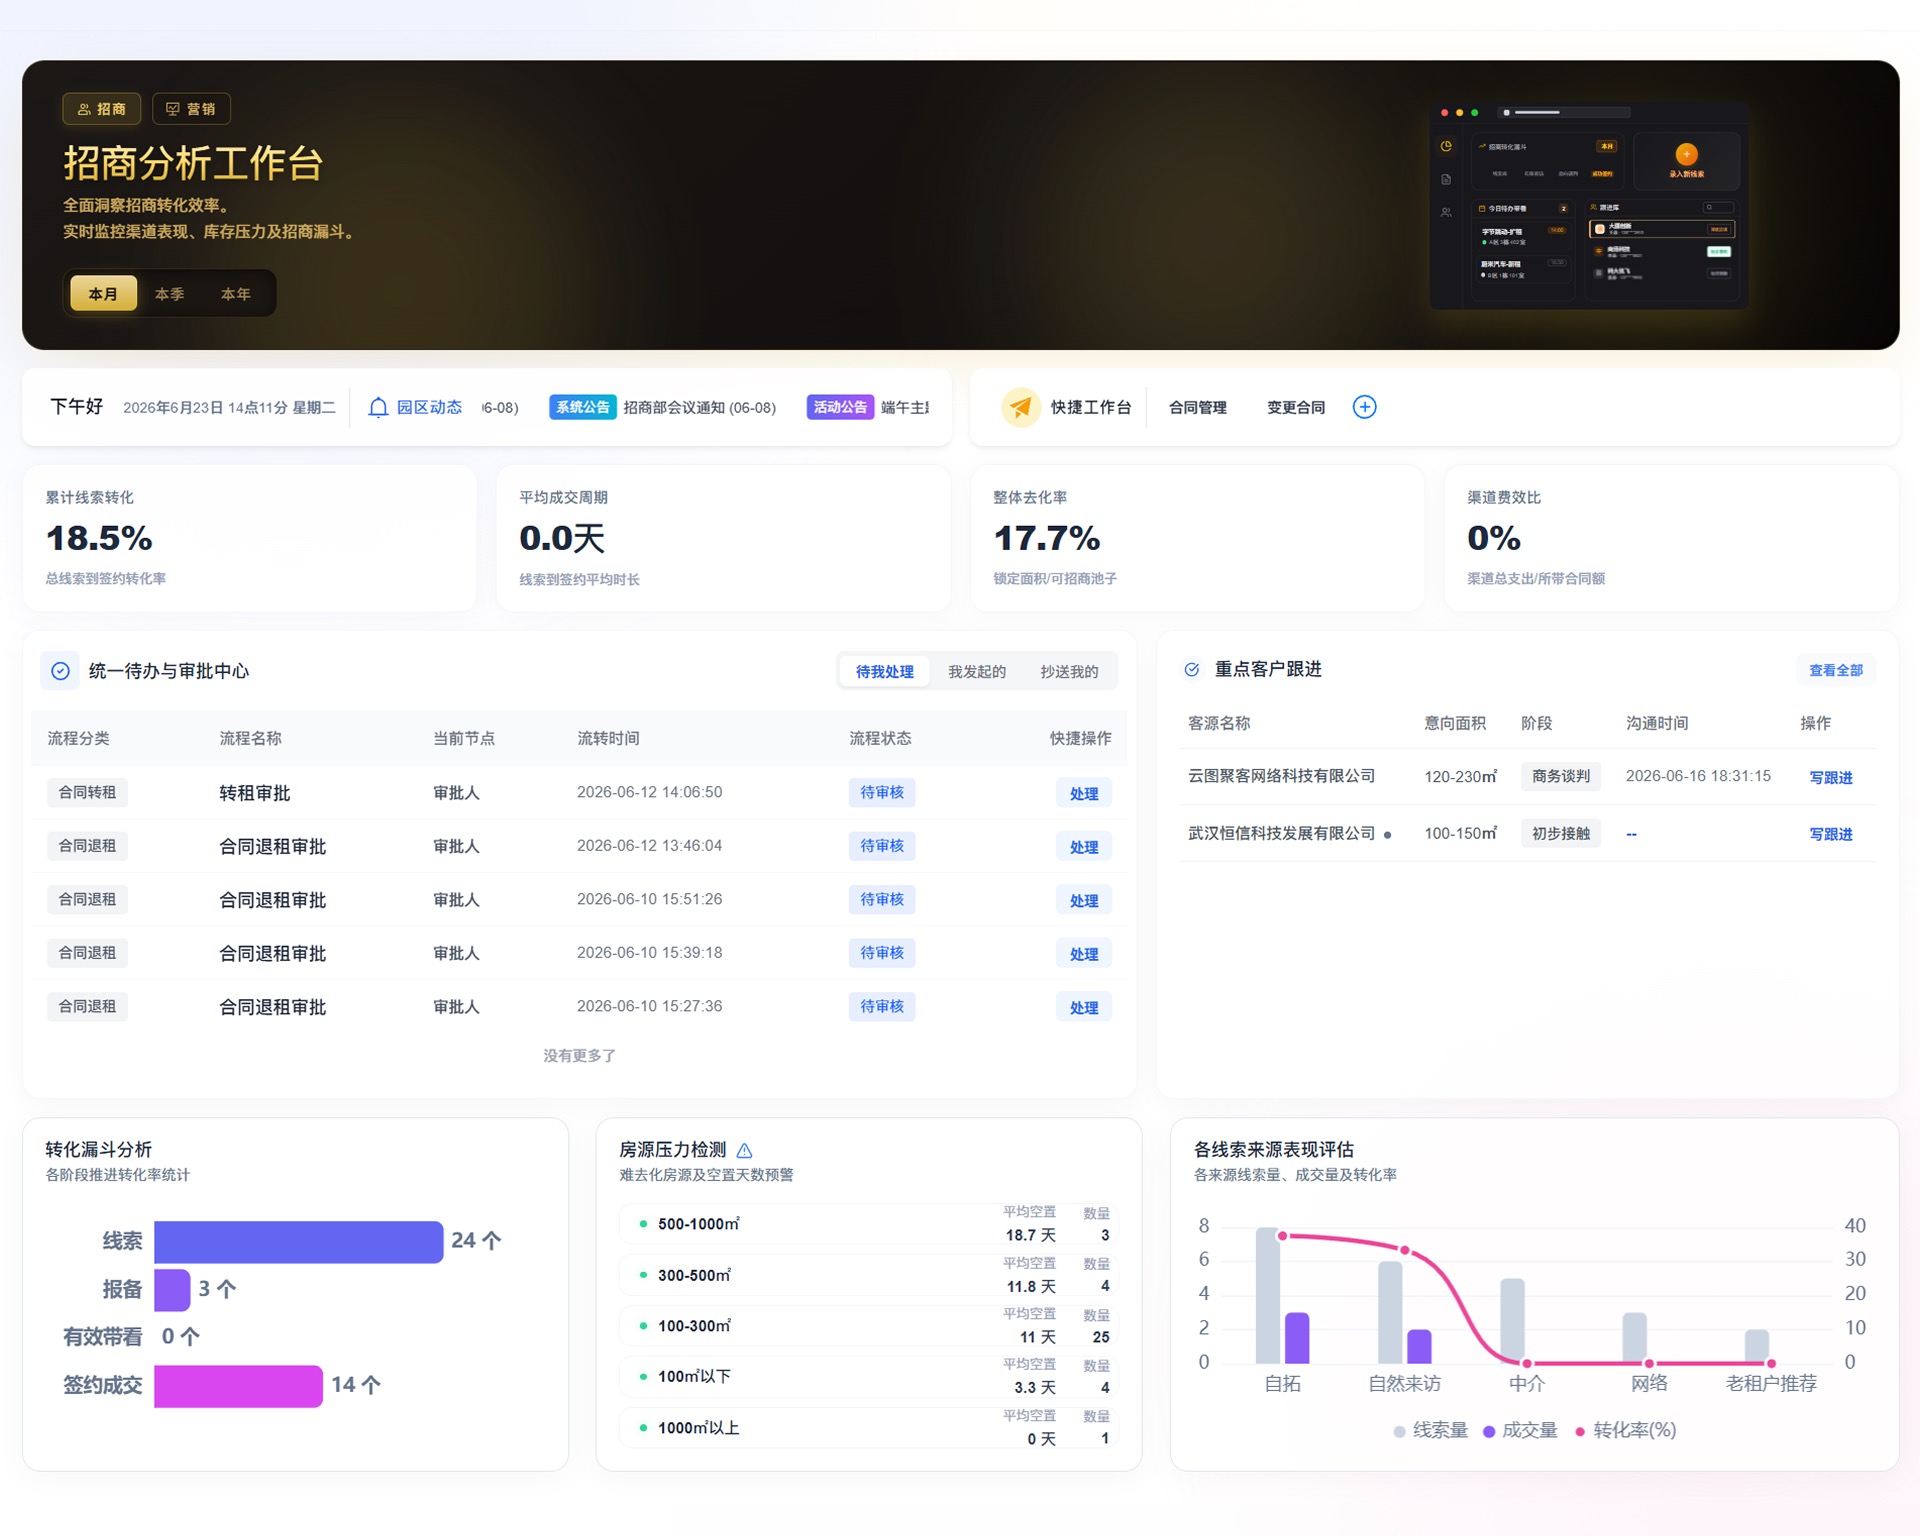The height and width of the screenshot is (1536, 1920).
Task: Open the dashboard preview thumbnail in banner
Action: [x=1588, y=205]
